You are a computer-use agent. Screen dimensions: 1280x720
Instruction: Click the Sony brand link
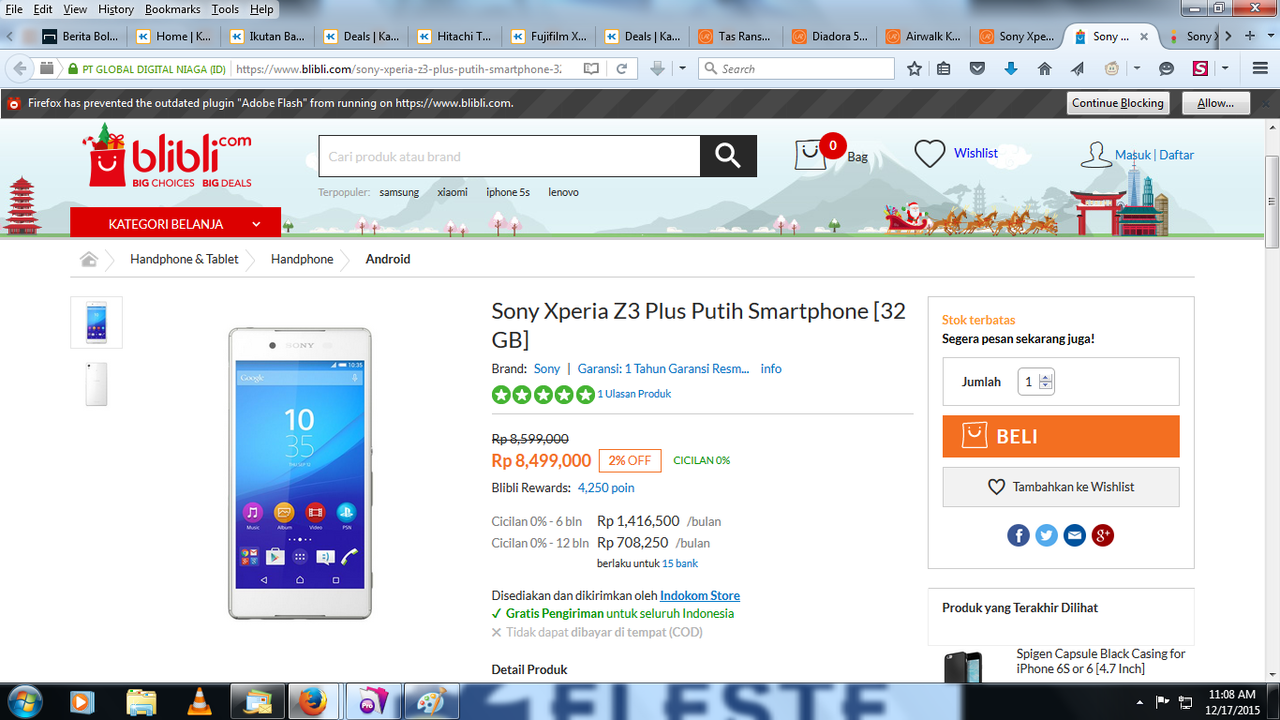pos(547,368)
